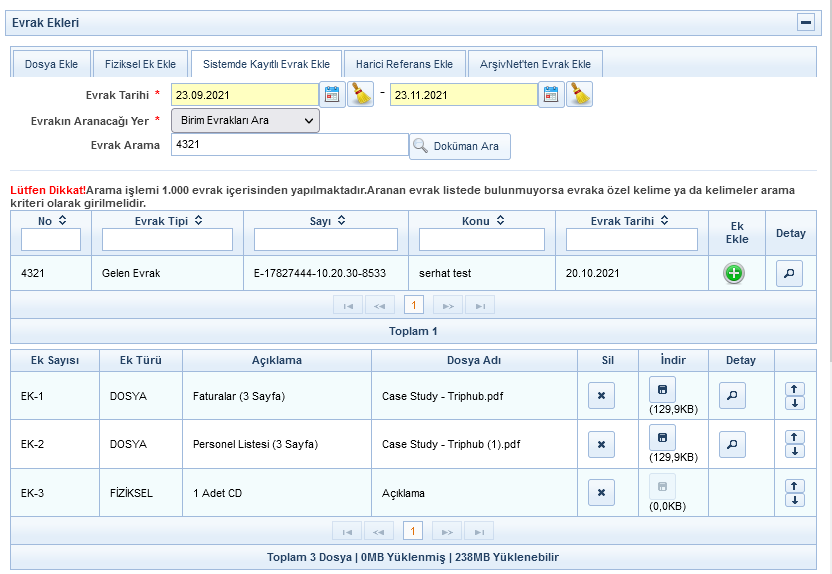Open detail for document 4321

click(x=790, y=273)
